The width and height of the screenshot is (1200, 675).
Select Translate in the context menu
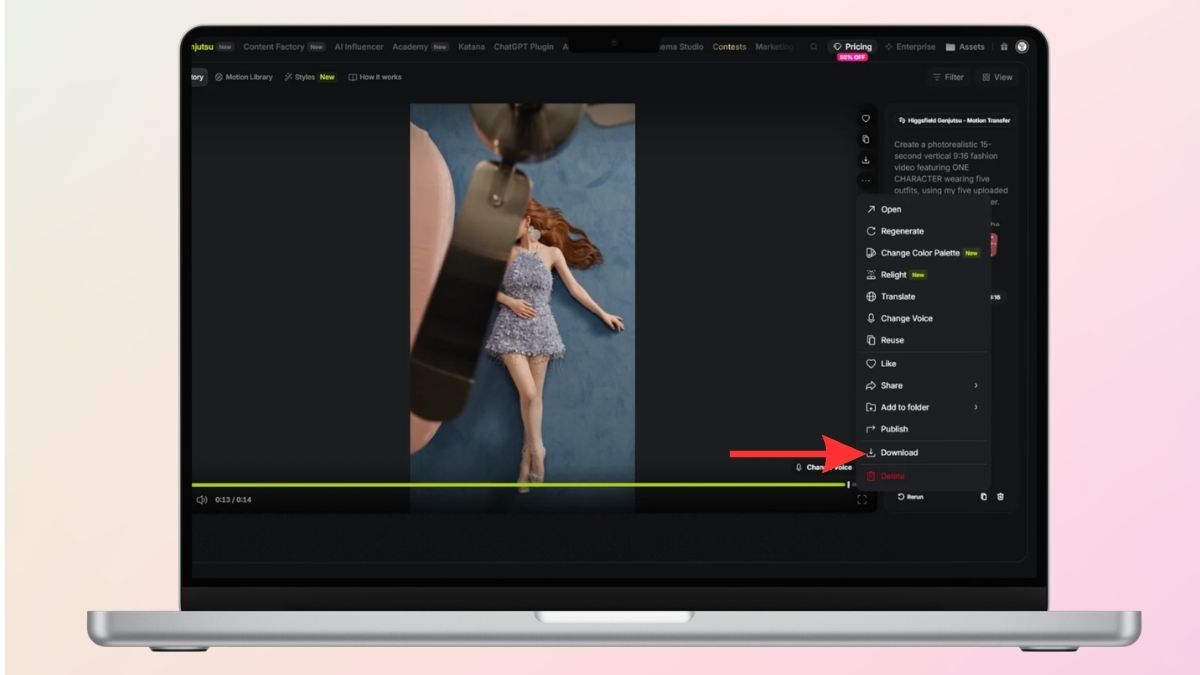(924, 297)
